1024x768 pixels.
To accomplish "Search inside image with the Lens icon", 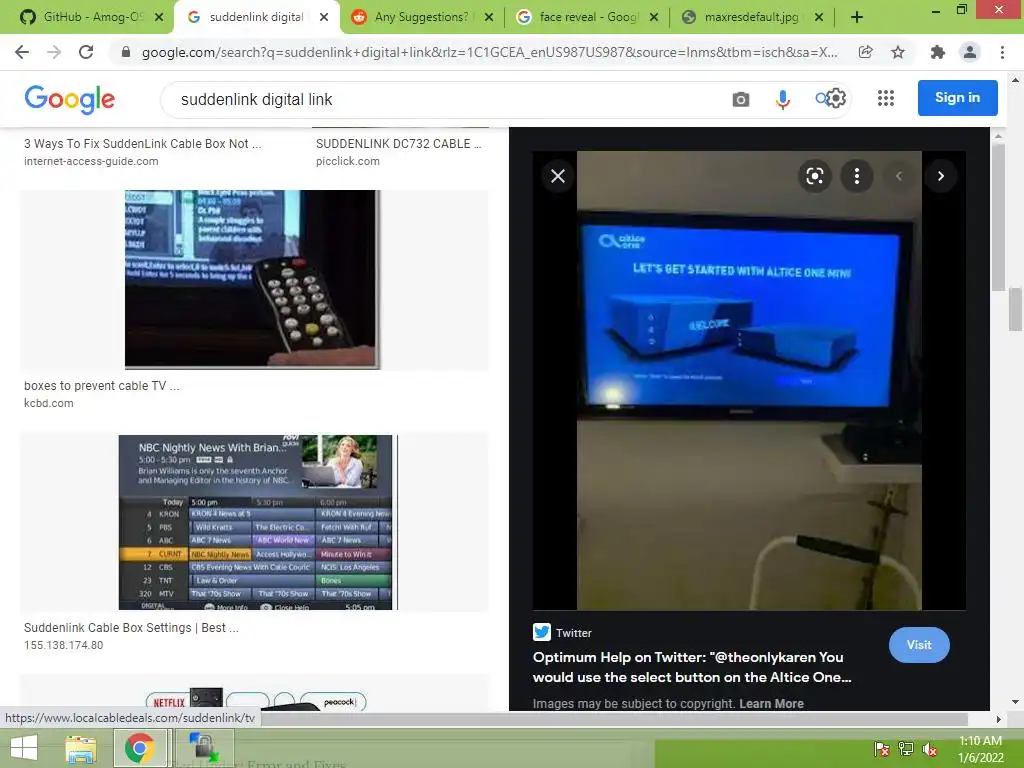I will point(814,176).
